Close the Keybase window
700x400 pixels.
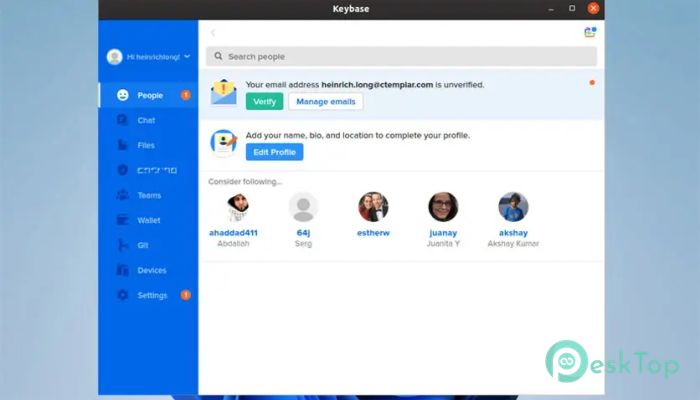click(593, 8)
